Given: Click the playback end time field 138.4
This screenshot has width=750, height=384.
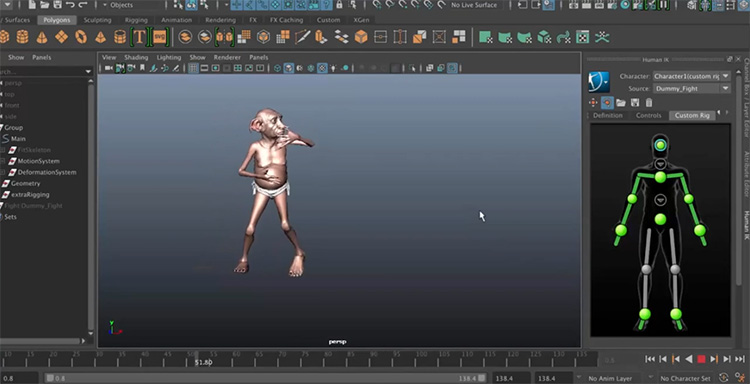Looking at the screenshot, I should tap(511, 378).
